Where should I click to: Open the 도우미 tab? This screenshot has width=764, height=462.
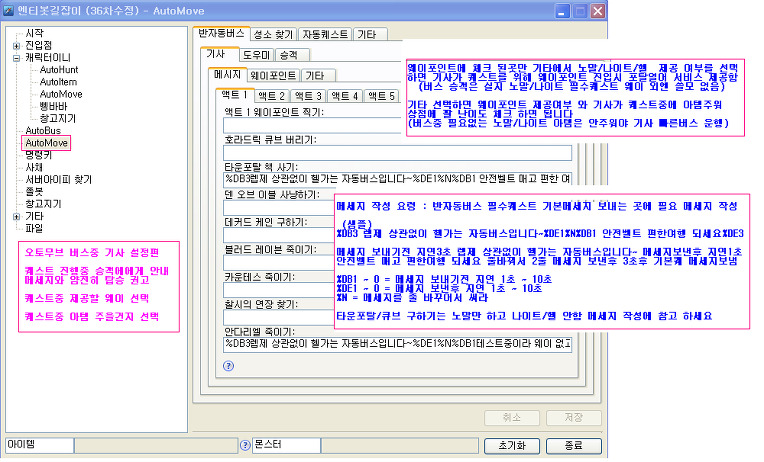pos(256,55)
